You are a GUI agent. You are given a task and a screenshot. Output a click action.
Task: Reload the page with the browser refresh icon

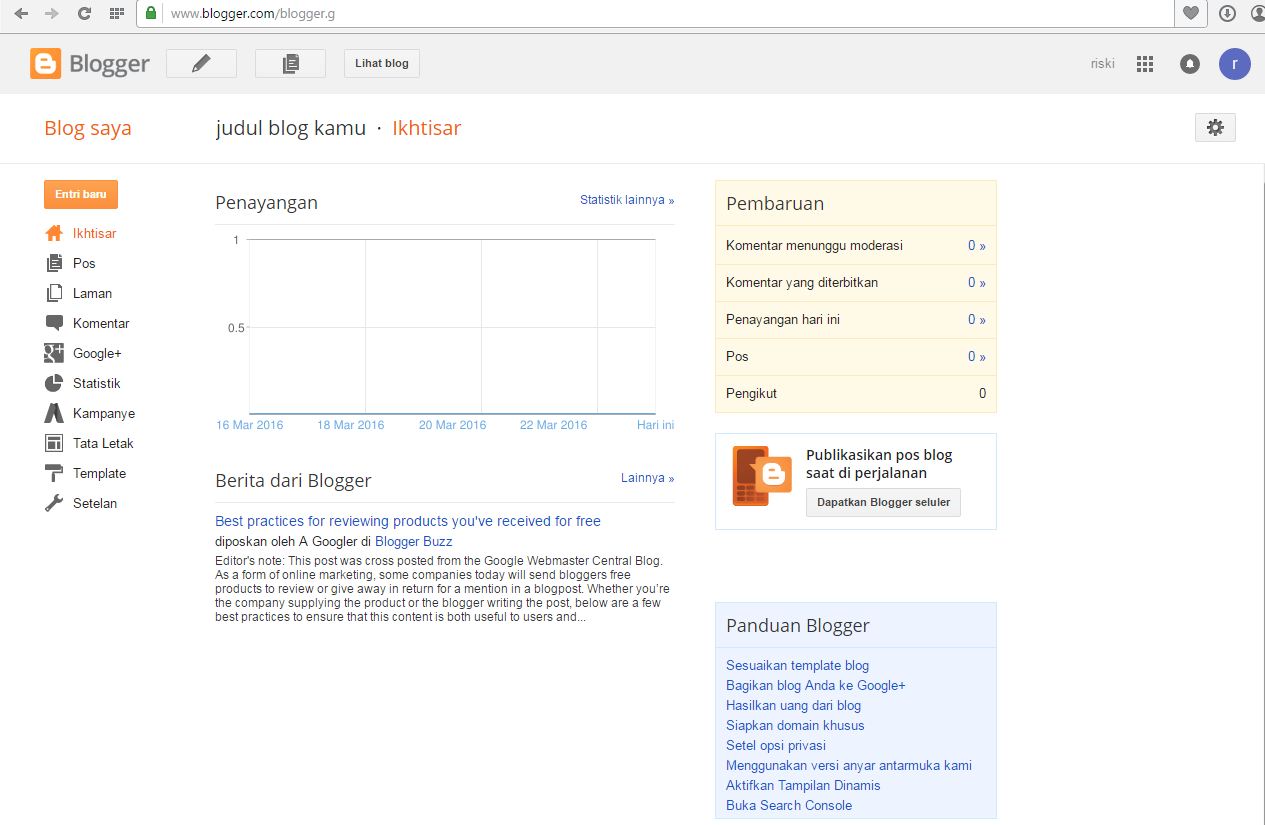84,13
